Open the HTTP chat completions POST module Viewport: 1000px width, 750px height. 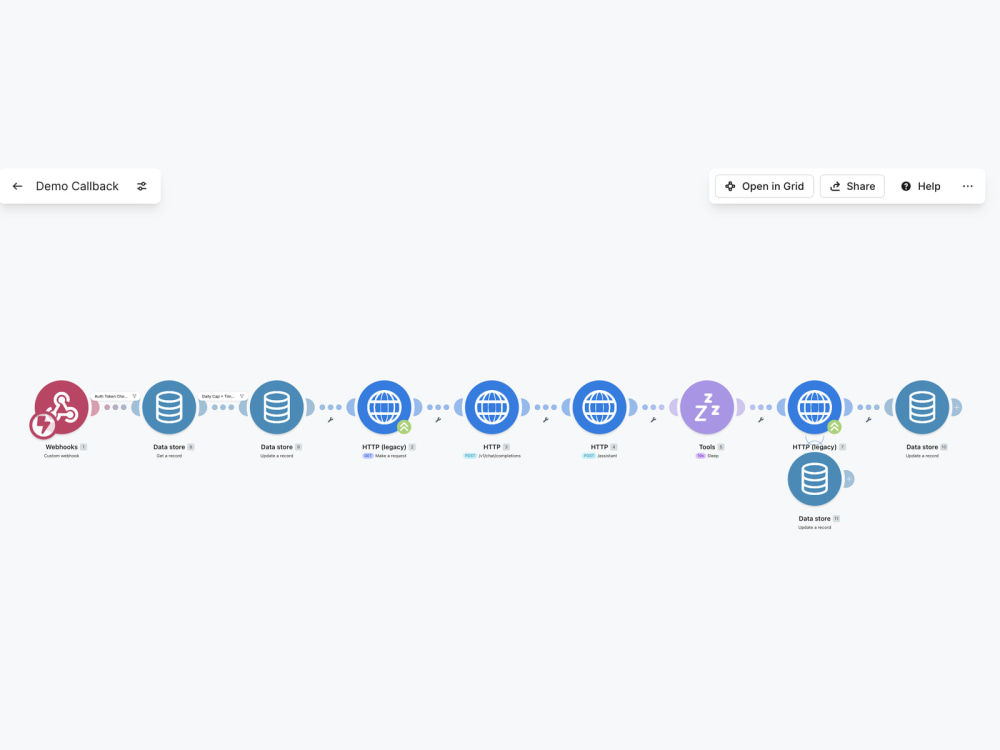point(492,407)
